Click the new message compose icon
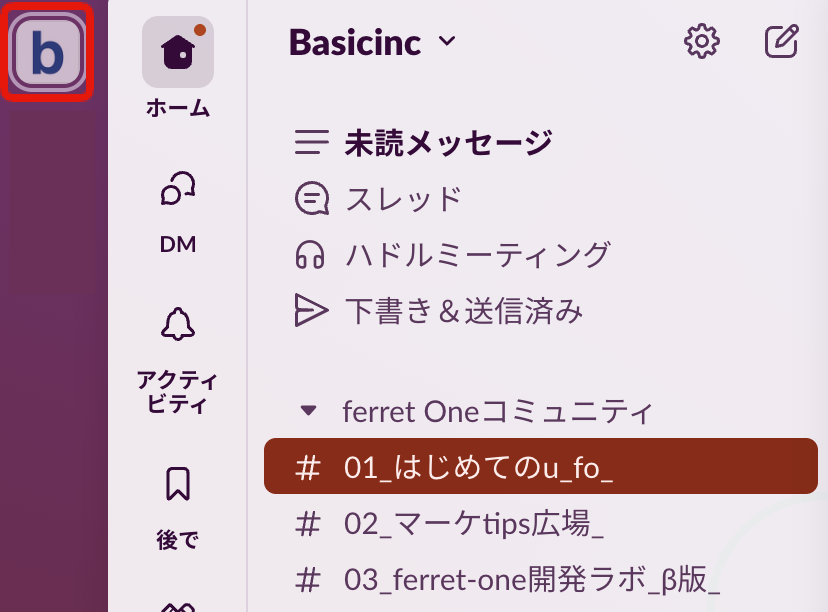The height and width of the screenshot is (612, 828). [x=782, y=42]
